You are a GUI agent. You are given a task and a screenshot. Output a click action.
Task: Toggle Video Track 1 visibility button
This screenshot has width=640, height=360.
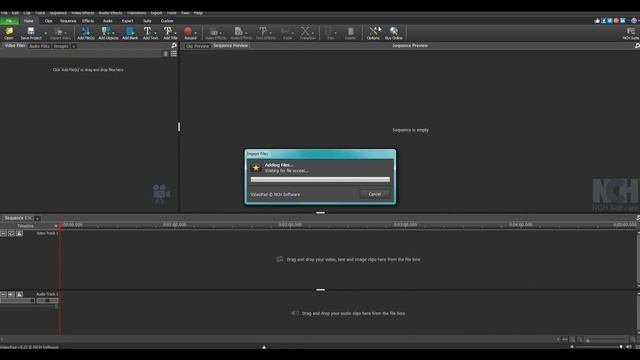(x=11, y=233)
